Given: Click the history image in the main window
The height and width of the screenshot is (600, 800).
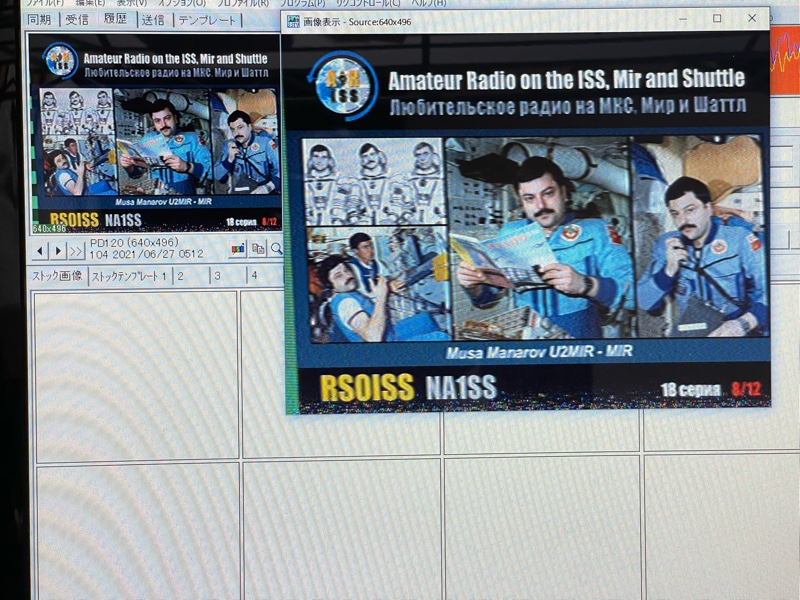Looking at the screenshot, I should coord(156,134).
